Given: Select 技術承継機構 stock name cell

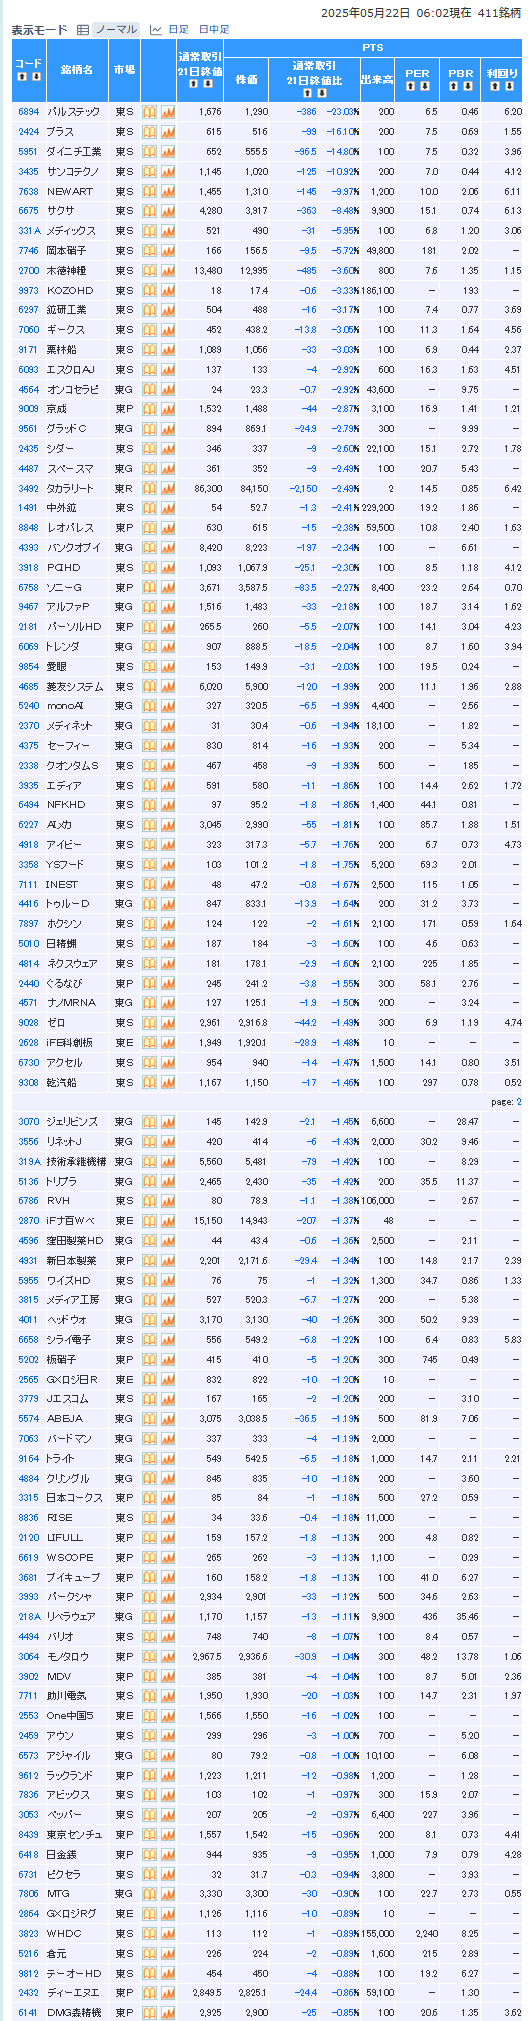Looking at the screenshot, I should tap(77, 1161).
